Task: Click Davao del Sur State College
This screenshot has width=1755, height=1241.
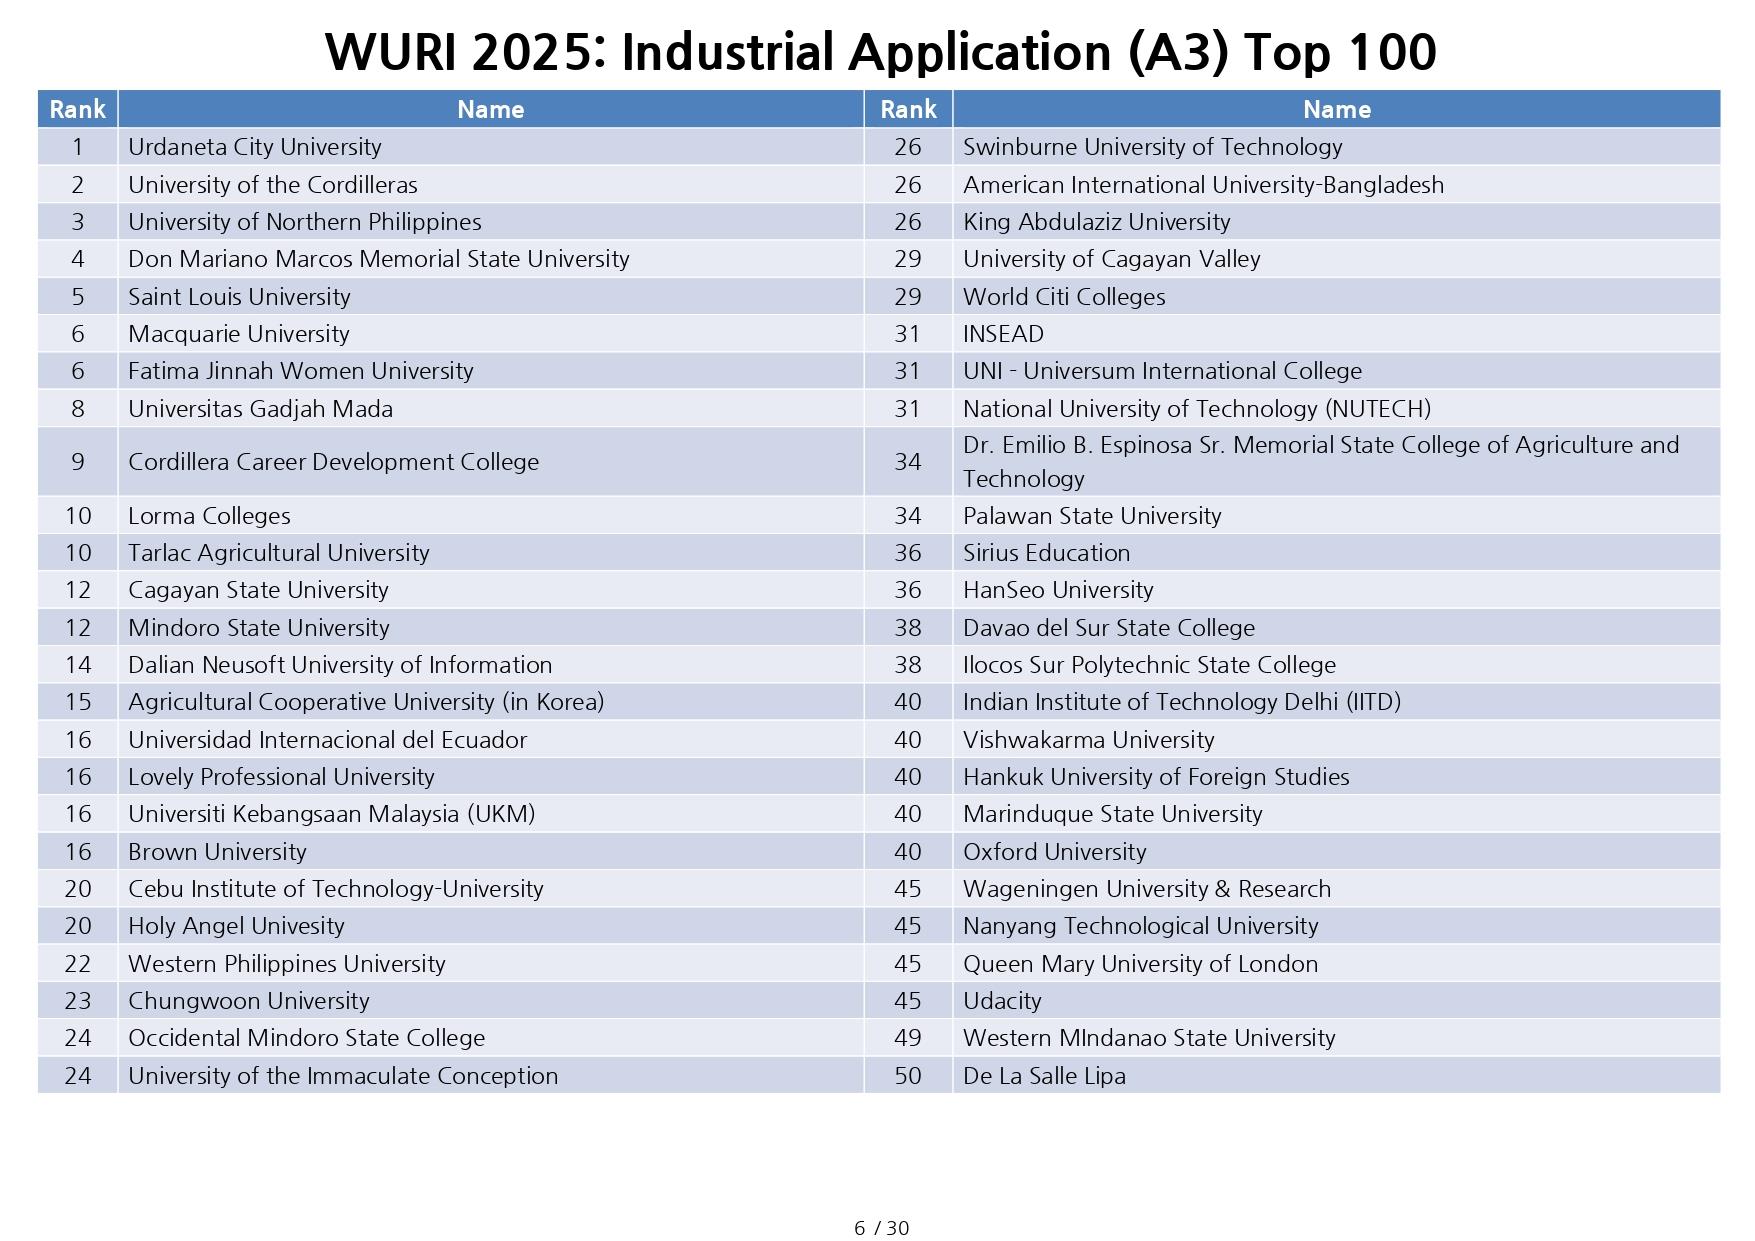Action: pyautogui.click(x=1109, y=628)
